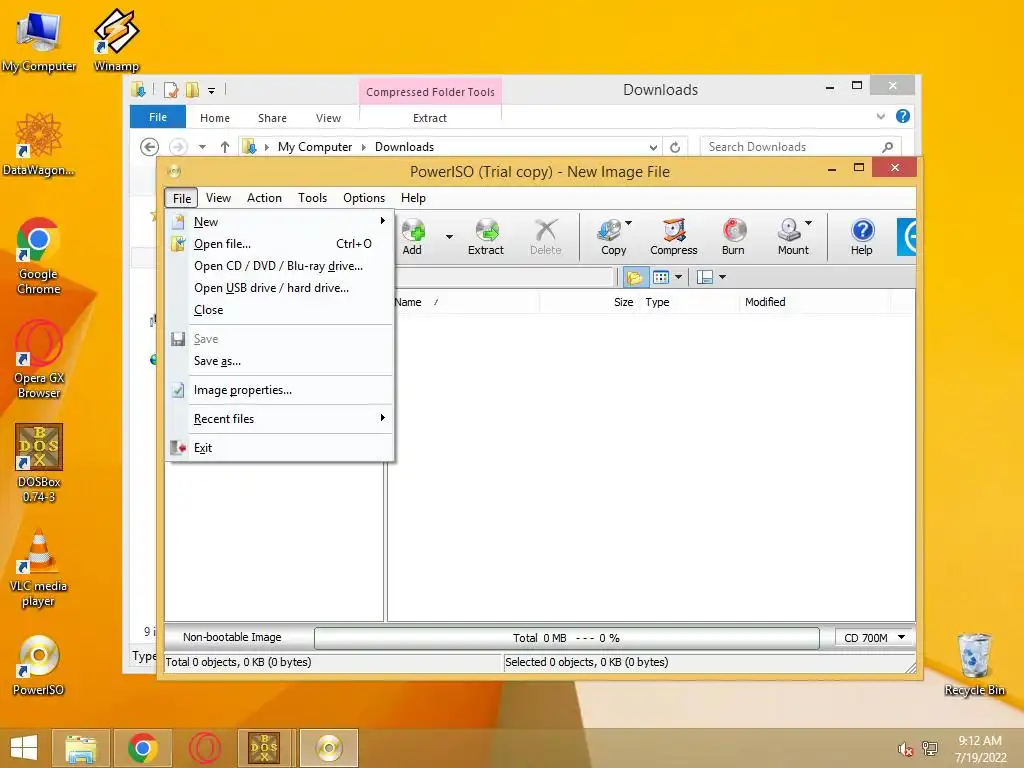Open the Mount button dropdown arrow
This screenshot has height=768, width=1024.
pos(808,223)
